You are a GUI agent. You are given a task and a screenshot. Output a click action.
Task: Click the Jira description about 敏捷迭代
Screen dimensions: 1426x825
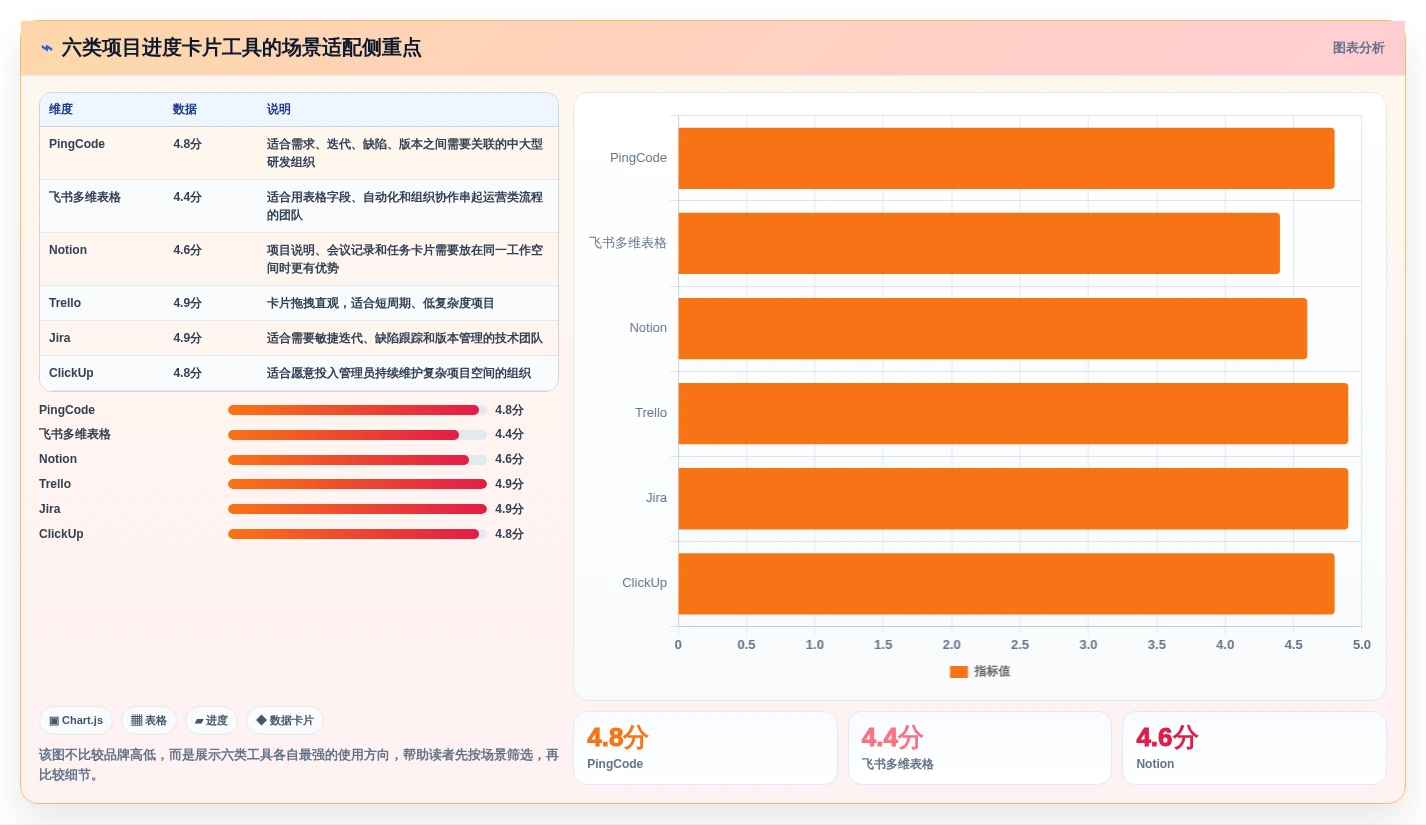[405, 338]
